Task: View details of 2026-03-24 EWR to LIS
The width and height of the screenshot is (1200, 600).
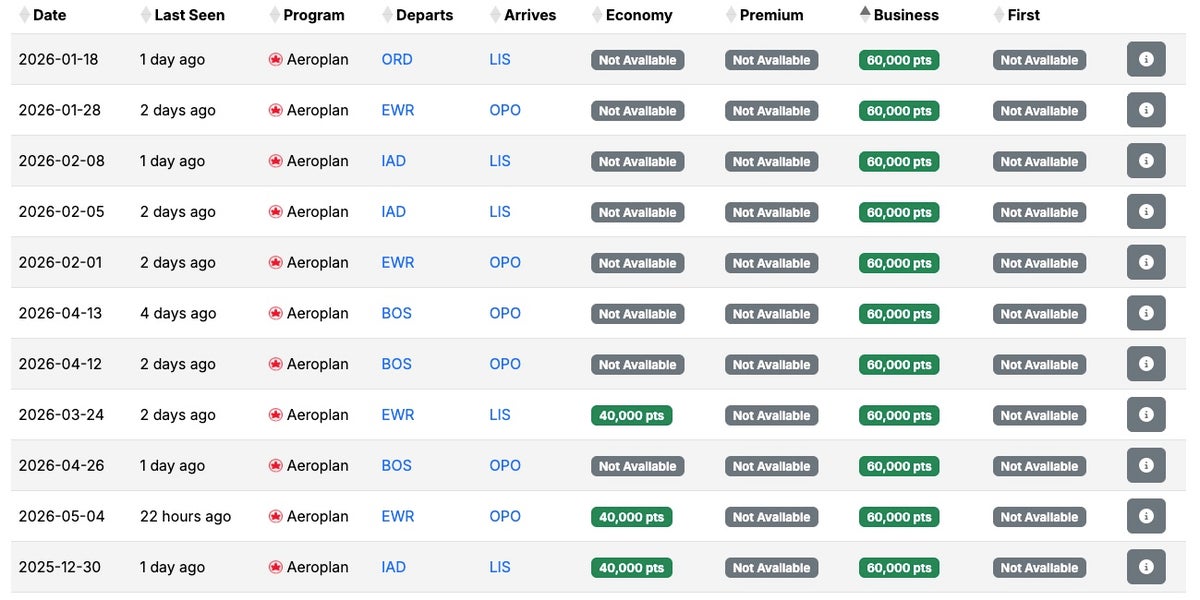Action: click(x=1146, y=415)
